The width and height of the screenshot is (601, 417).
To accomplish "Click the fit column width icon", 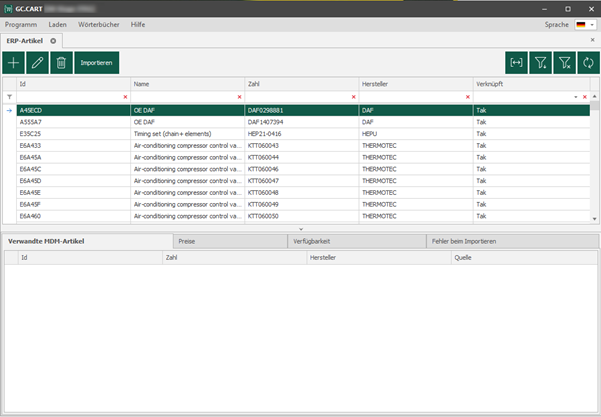I will pyautogui.click(x=516, y=62).
